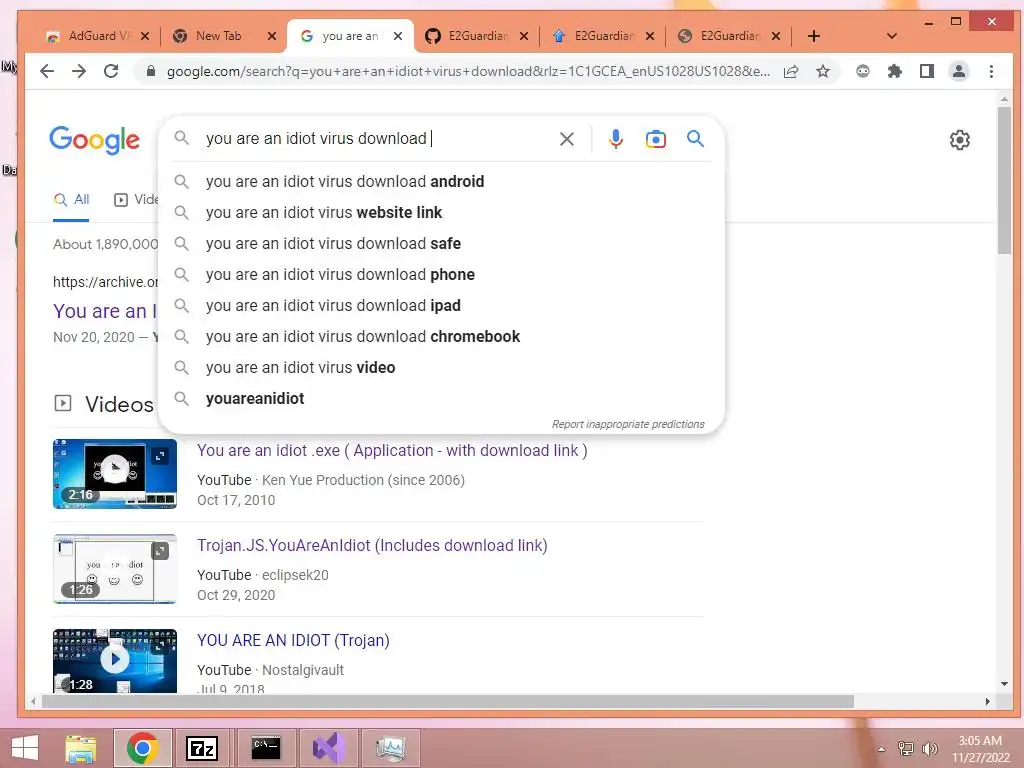
Task: Clear the search box text
Action: (x=567, y=138)
